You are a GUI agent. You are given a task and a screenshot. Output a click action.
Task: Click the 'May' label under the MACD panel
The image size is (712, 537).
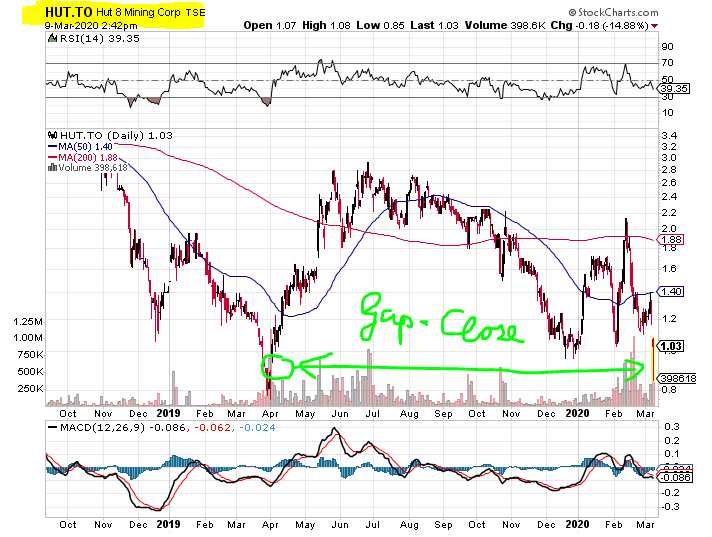click(x=305, y=525)
